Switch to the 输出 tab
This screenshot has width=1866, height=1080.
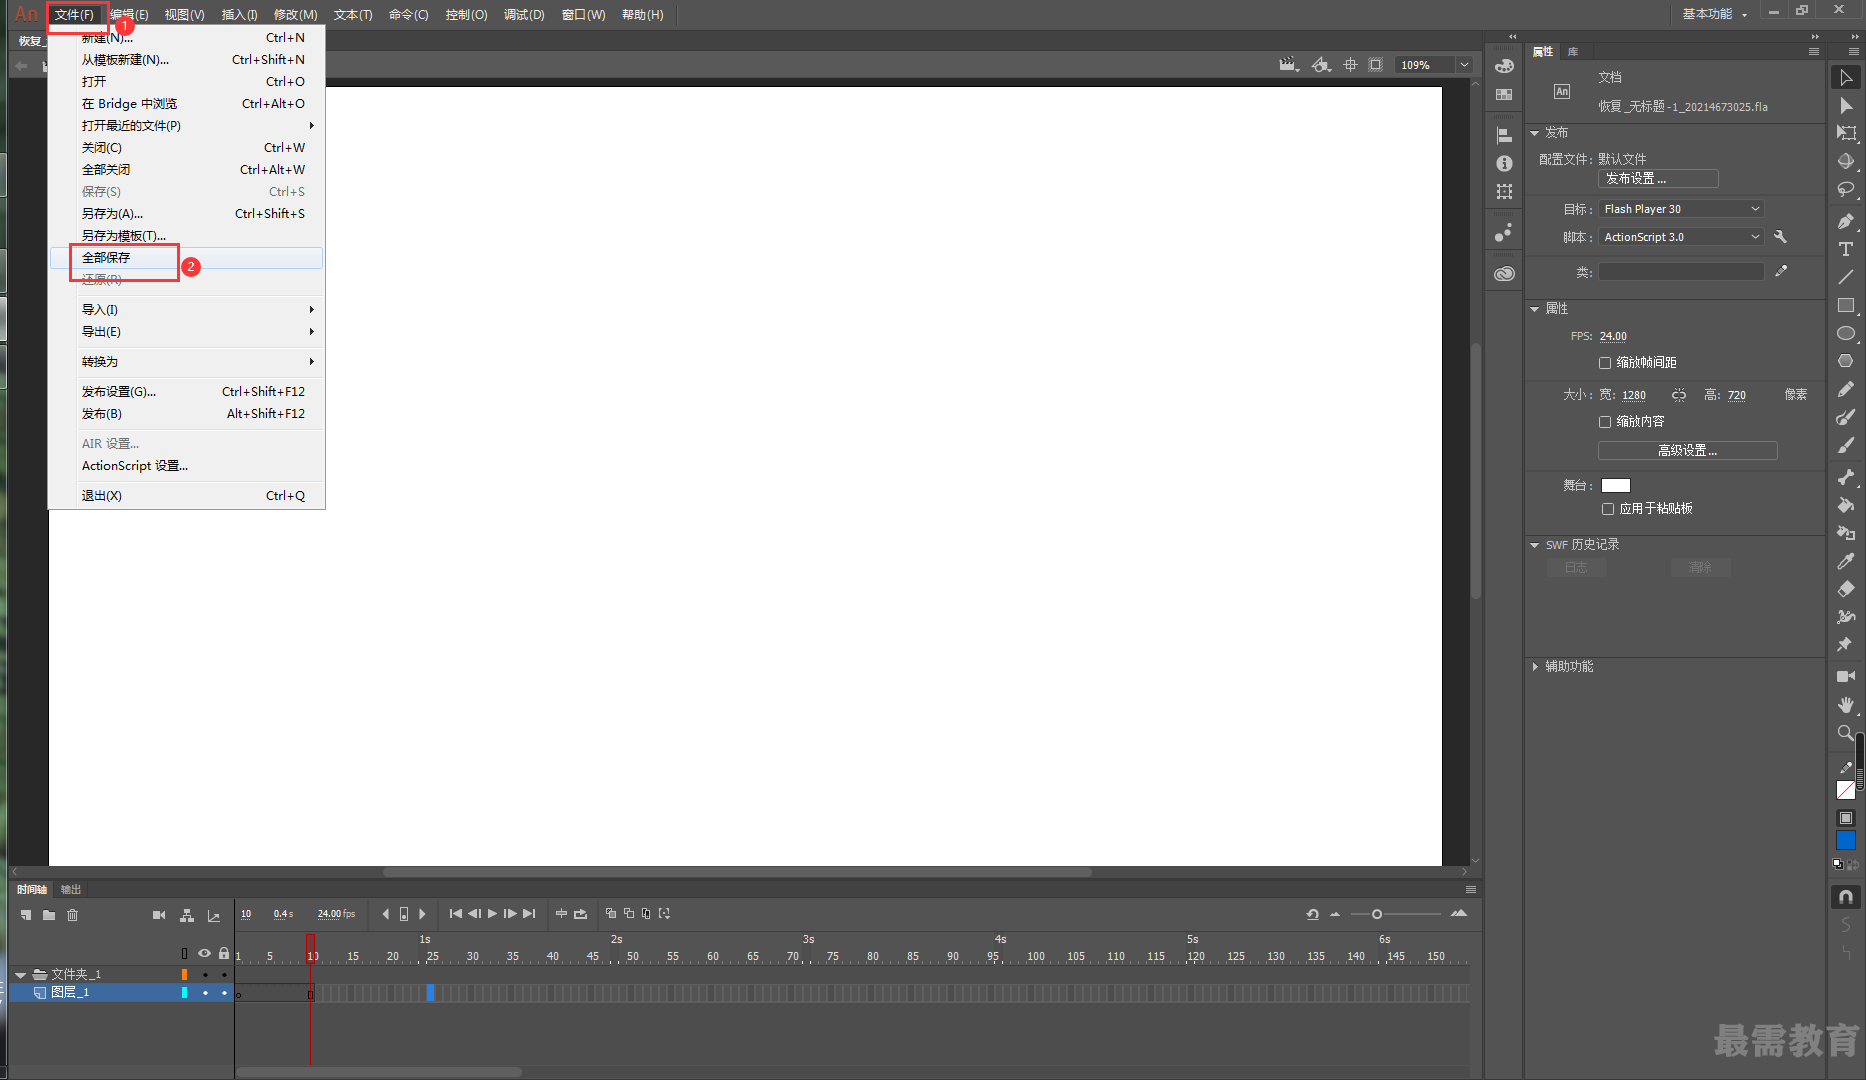point(71,889)
